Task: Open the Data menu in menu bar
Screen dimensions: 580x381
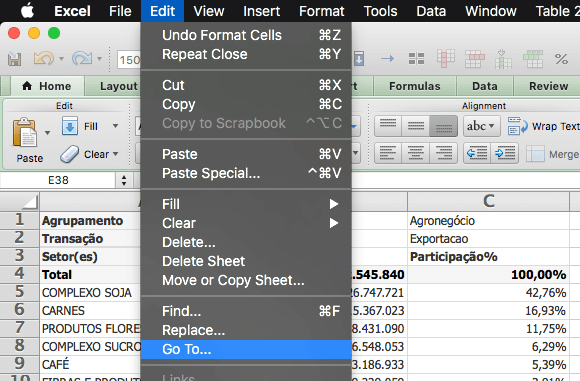Action: click(x=431, y=11)
